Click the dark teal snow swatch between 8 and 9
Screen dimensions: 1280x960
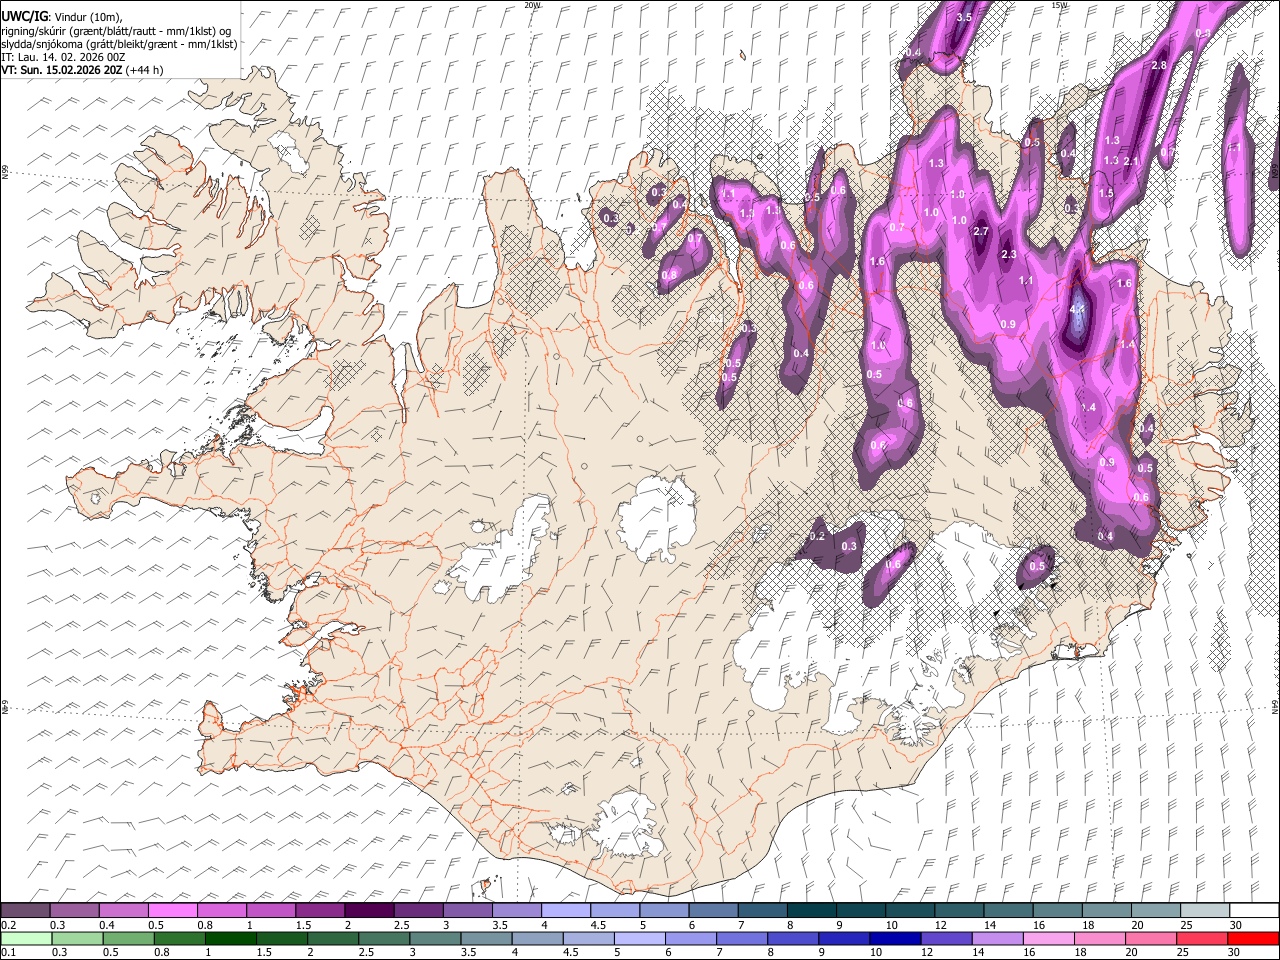(x=810, y=911)
